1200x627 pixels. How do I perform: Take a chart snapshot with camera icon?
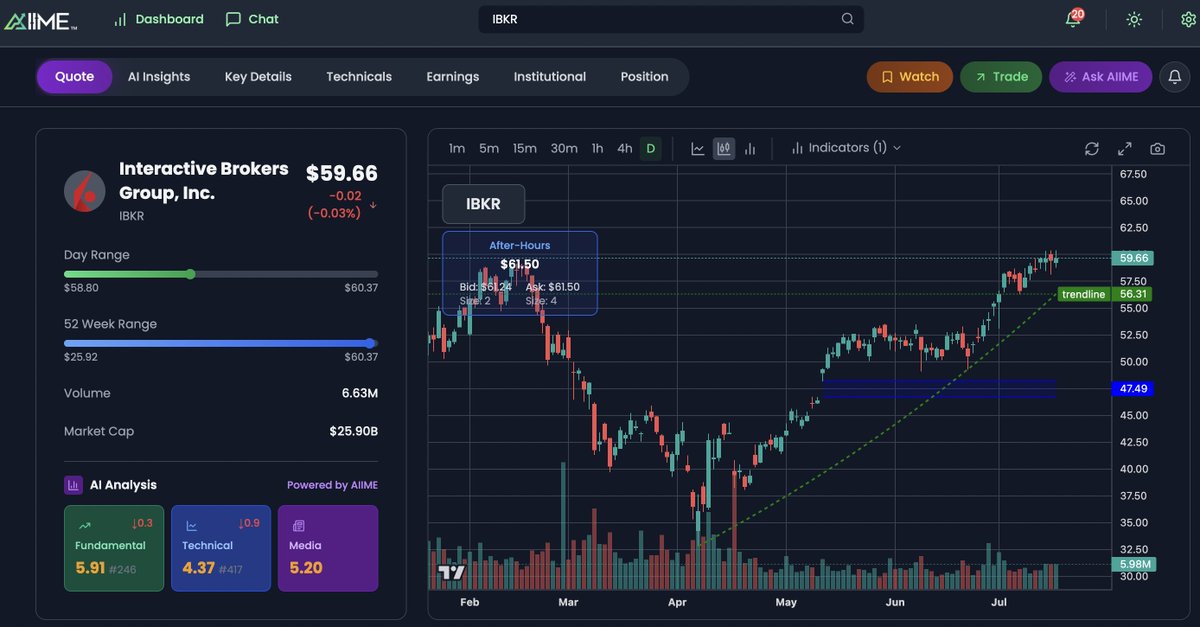(x=1157, y=149)
